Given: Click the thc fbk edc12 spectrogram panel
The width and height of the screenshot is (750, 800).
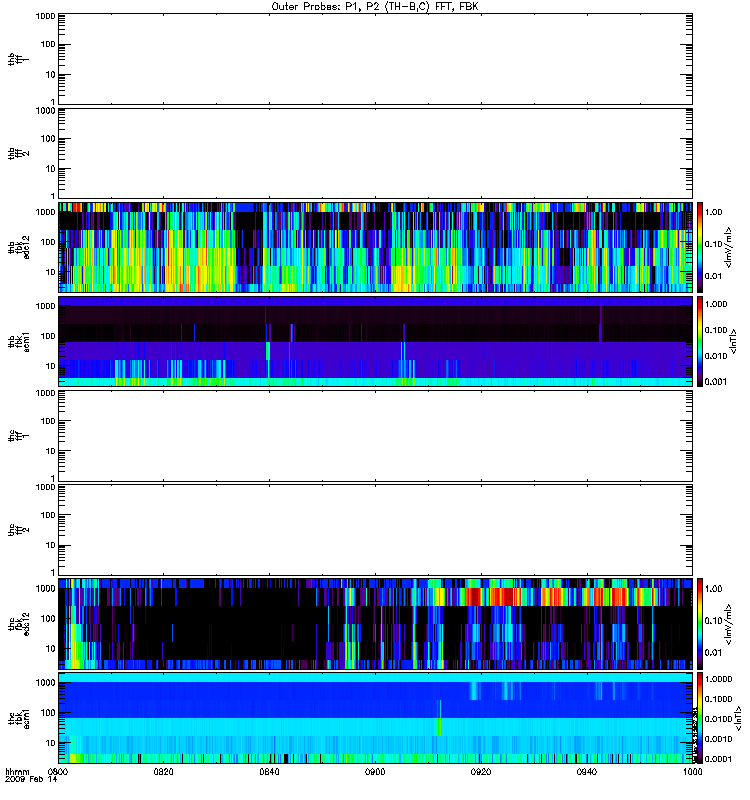Looking at the screenshot, I should pos(376,623).
